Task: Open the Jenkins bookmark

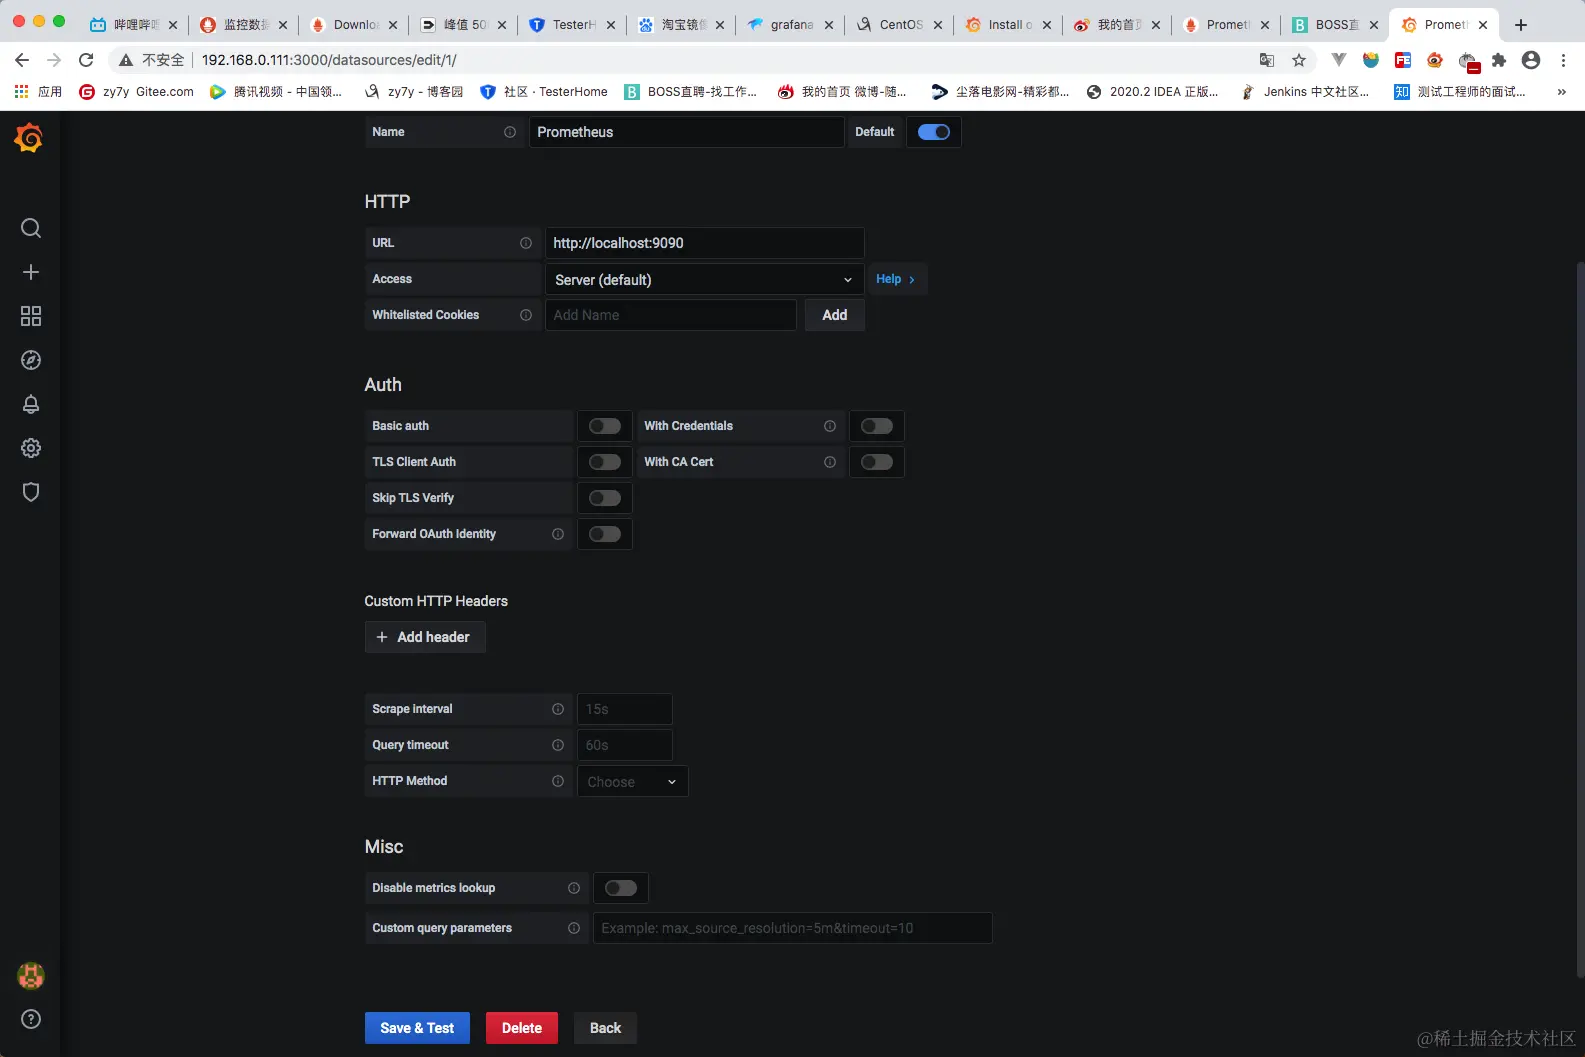Action: click(x=1305, y=92)
